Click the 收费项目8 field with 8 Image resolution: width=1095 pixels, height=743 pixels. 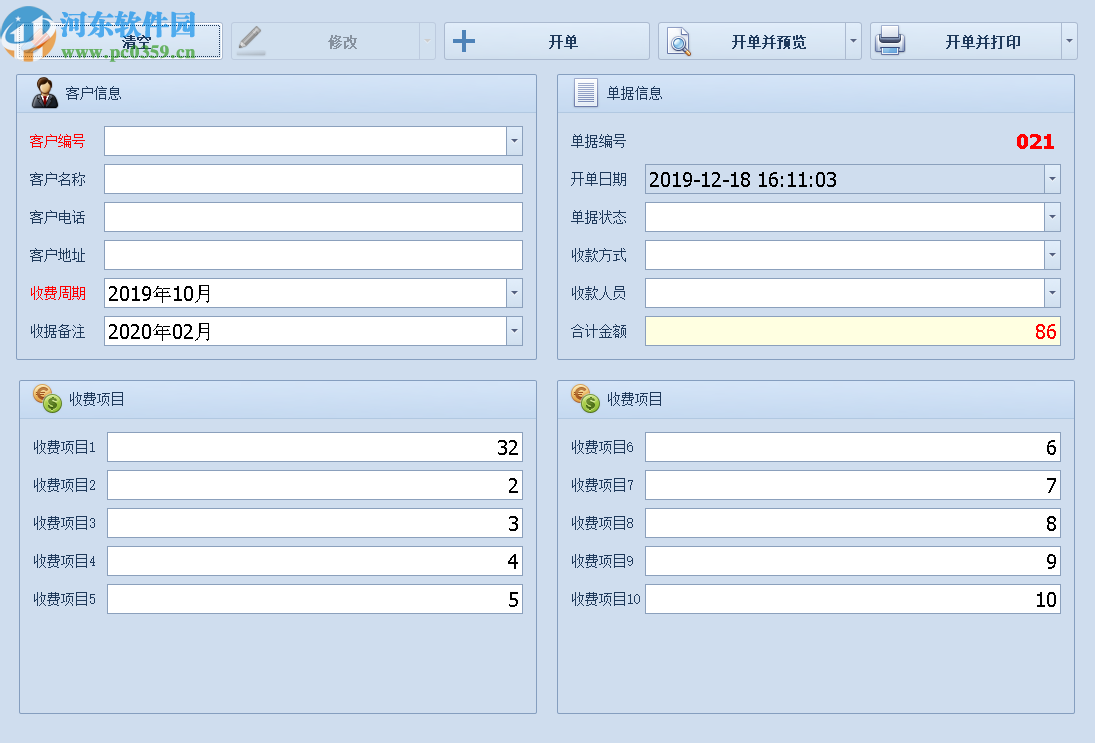coord(853,523)
